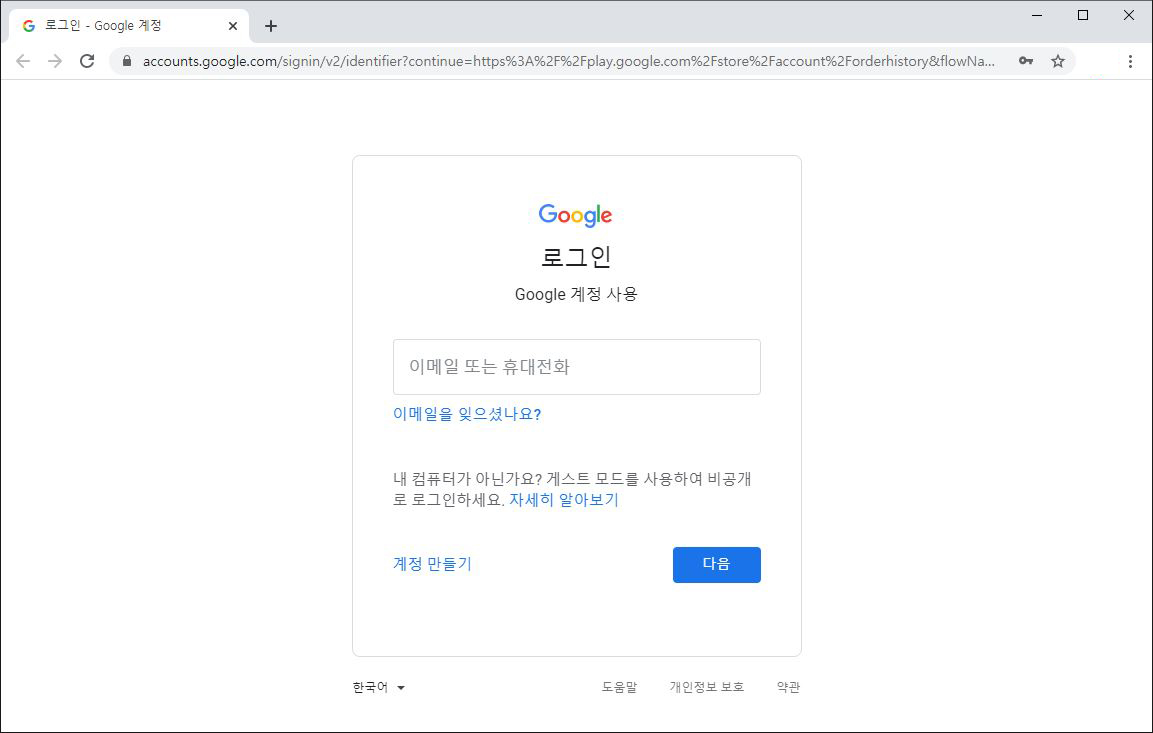Close the 로그인 - Google 계정 tab
The image size is (1153, 733).
[232, 26]
